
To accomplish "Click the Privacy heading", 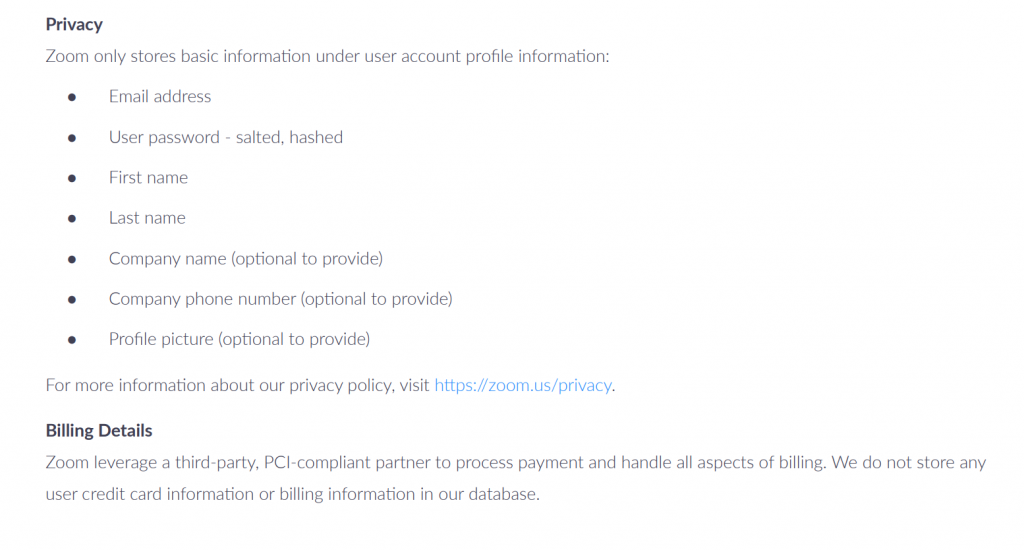I will click(x=74, y=24).
